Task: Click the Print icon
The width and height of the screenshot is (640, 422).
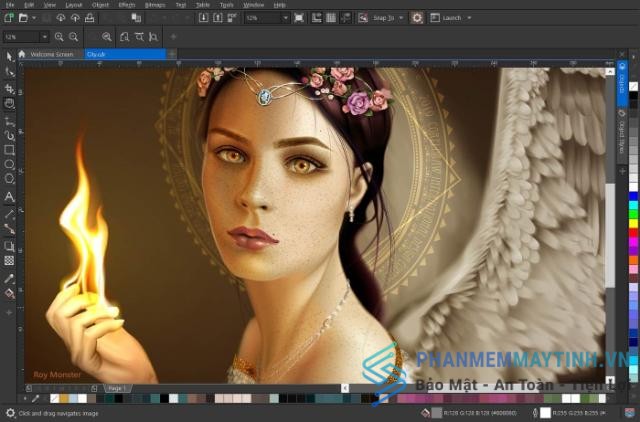Action: coord(89,18)
